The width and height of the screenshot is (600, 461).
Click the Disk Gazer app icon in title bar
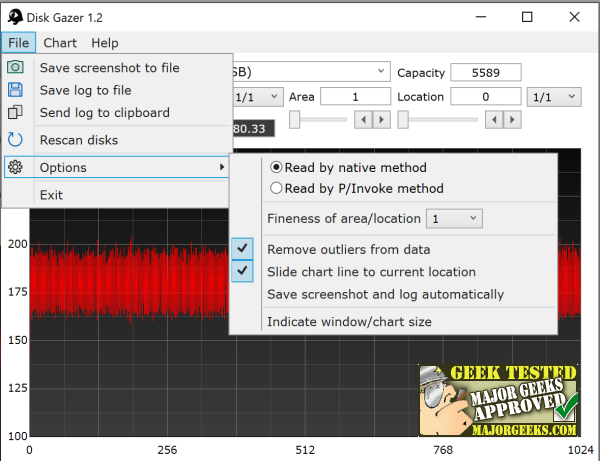[15, 17]
